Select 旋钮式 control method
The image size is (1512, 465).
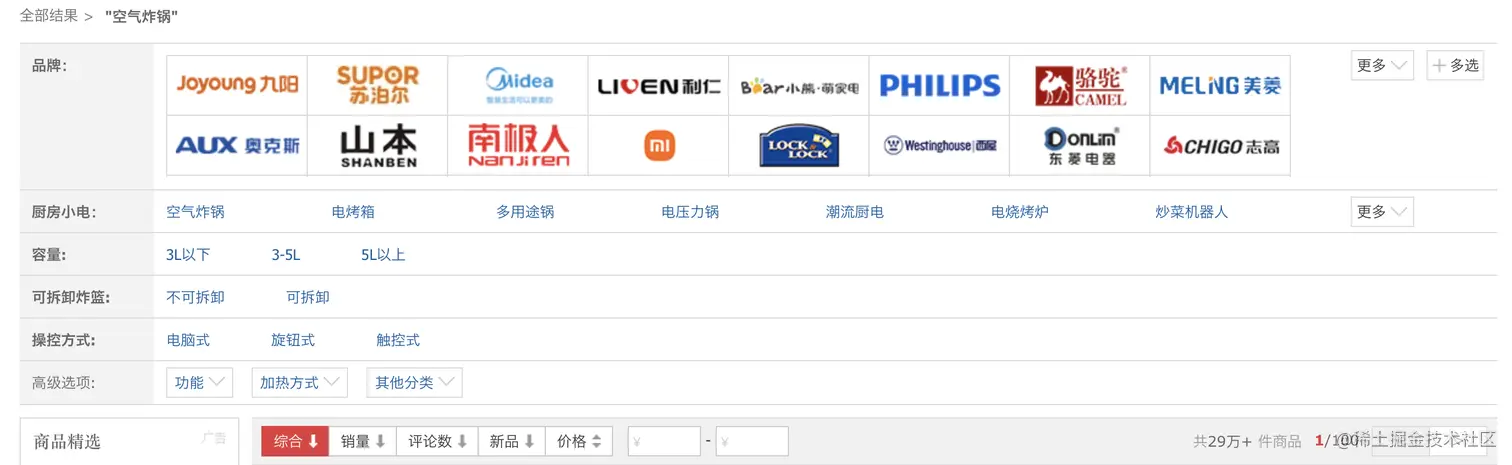[x=293, y=340]
